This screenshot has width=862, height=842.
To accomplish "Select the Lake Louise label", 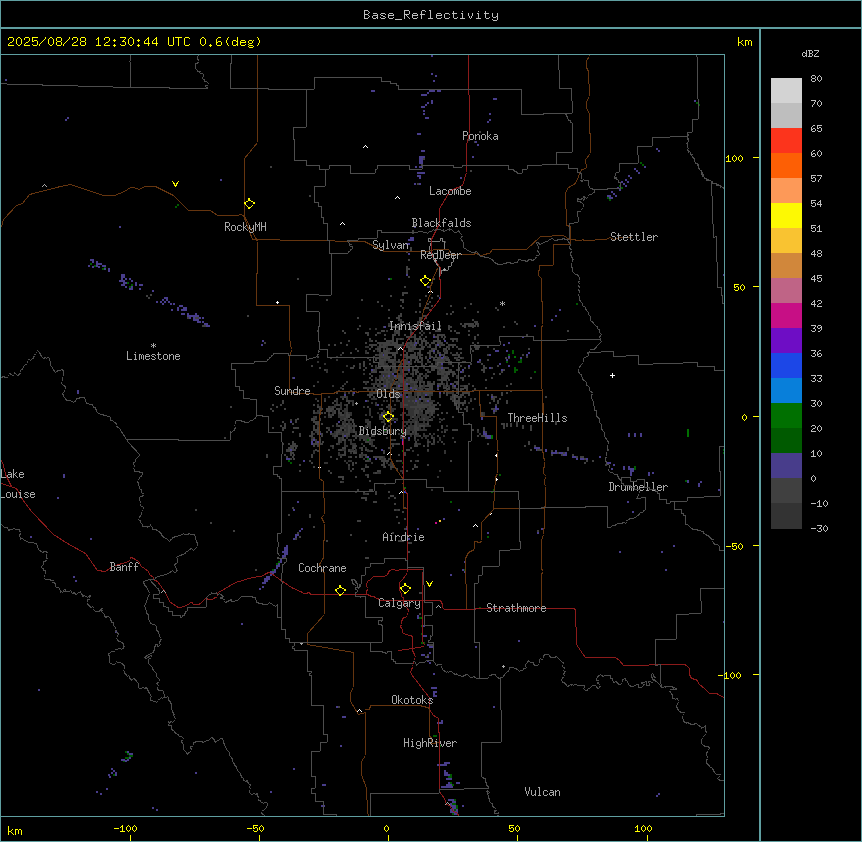I will 18,484.
